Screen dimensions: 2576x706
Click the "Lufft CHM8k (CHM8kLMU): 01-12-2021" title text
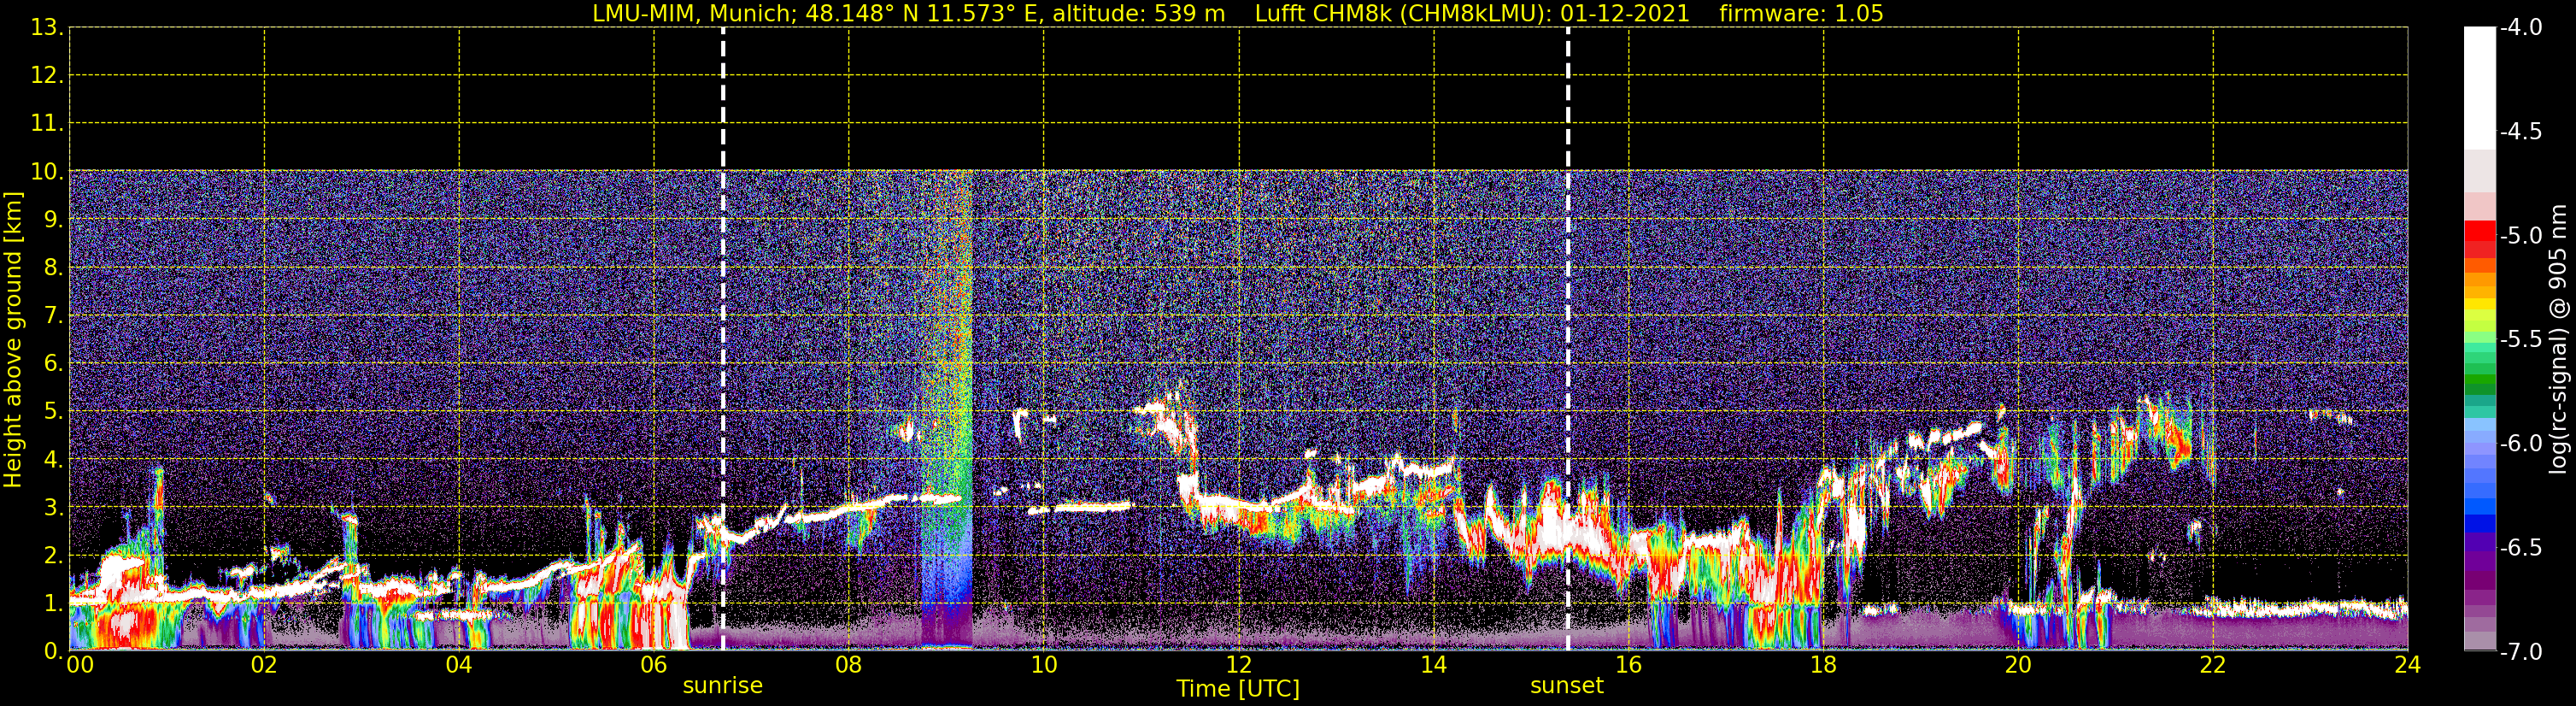click(1472, 13)
